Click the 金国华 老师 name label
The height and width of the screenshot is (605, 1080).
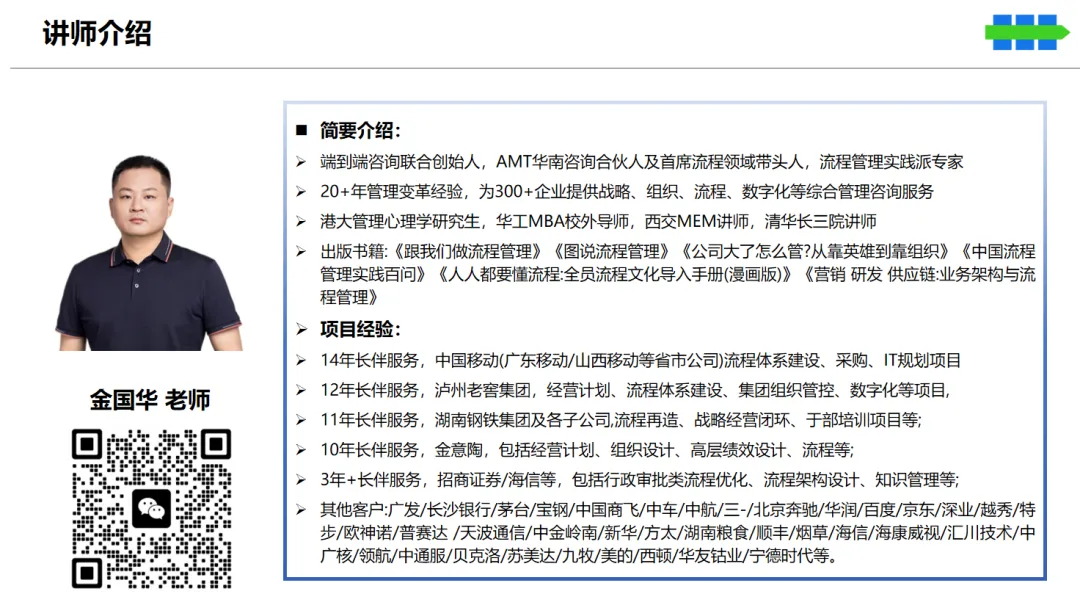pyautogui.click(x=150, y=400)
